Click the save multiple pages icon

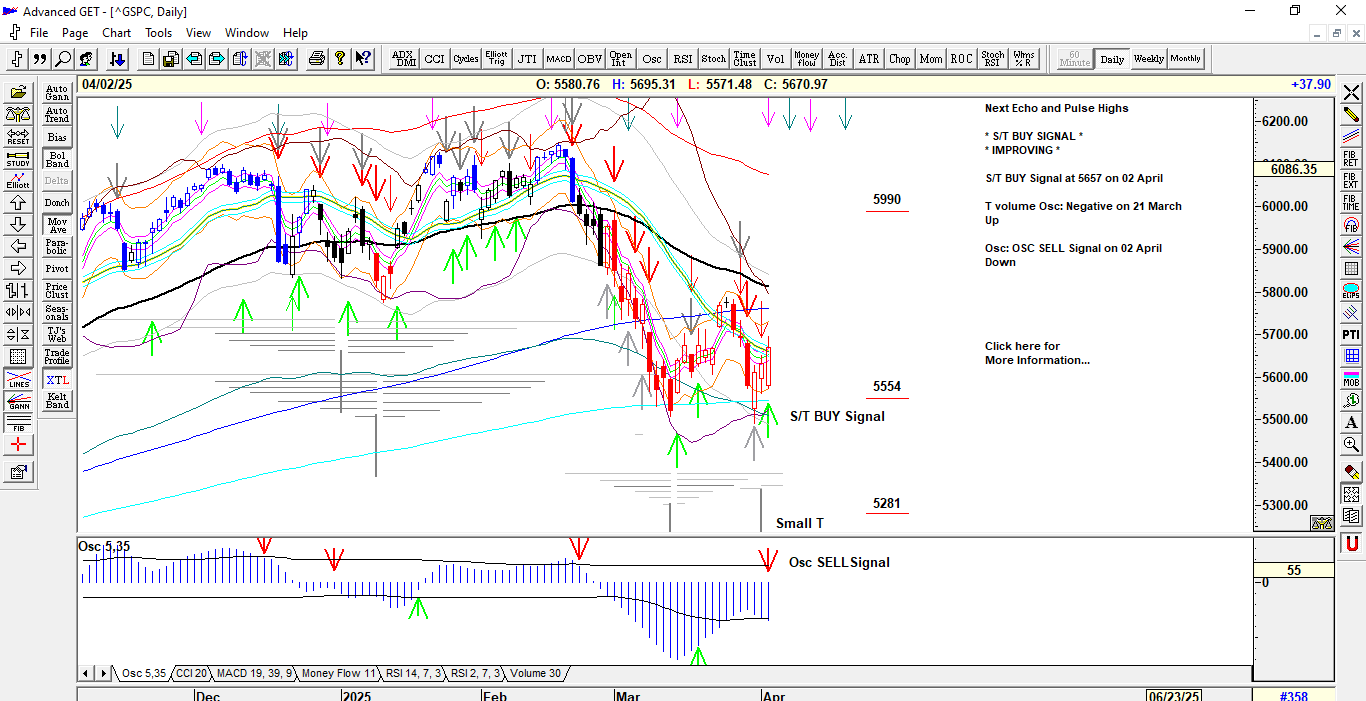(171, 59)
